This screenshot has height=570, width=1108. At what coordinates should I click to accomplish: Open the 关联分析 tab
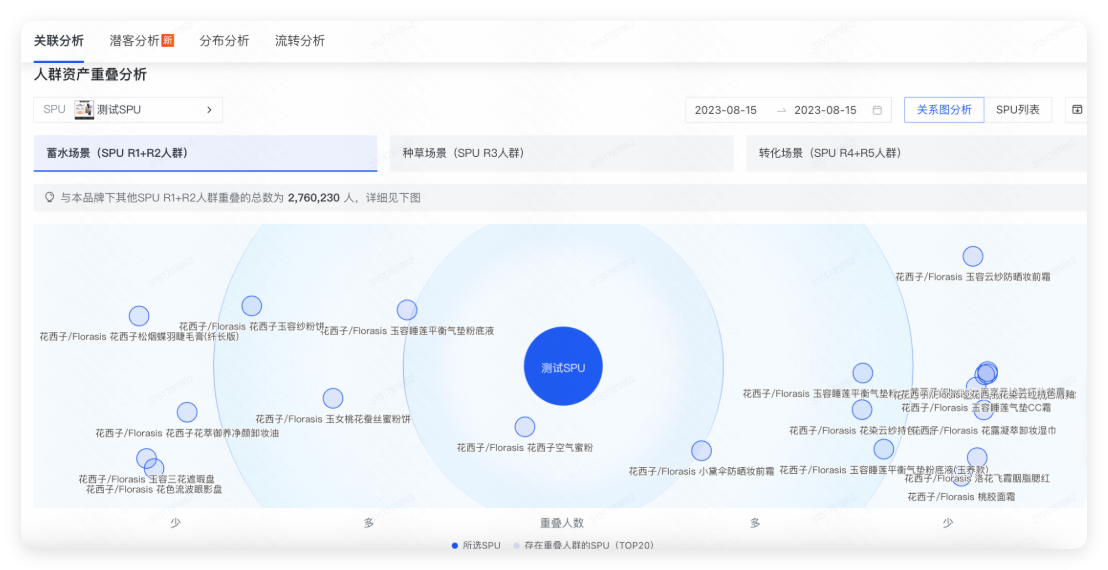(59, 41)
